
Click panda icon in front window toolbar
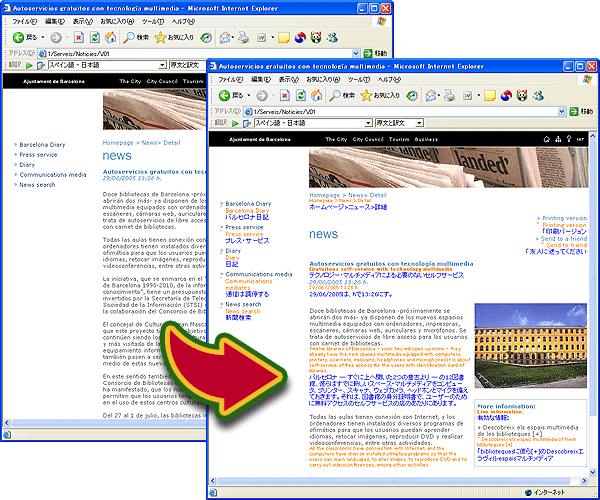[522, 95]
